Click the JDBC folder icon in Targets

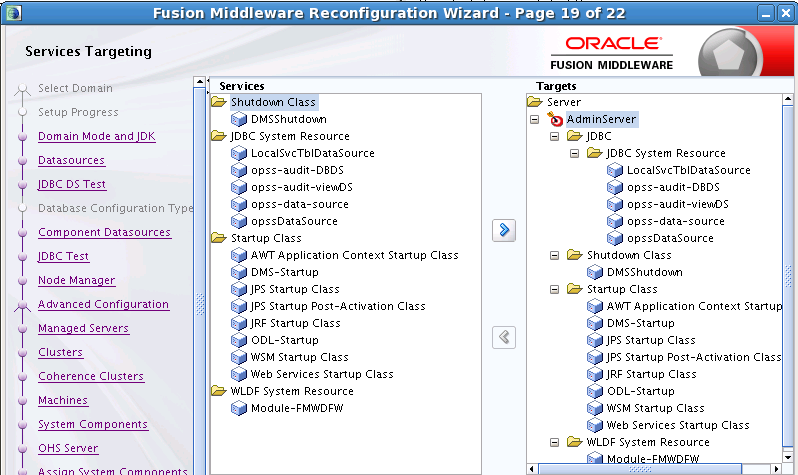[x=575, y=136]
